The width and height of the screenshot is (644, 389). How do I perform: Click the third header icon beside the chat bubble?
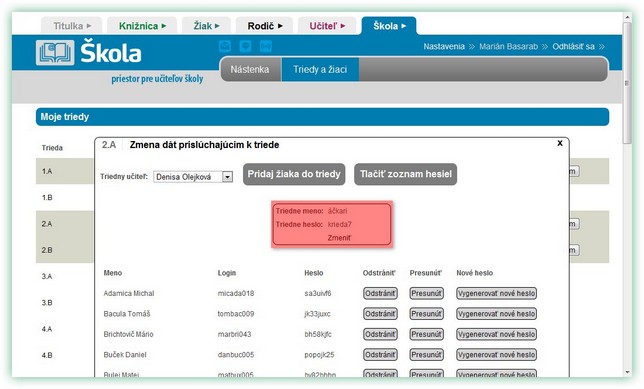pyautogui.click(x=266, y=46)
